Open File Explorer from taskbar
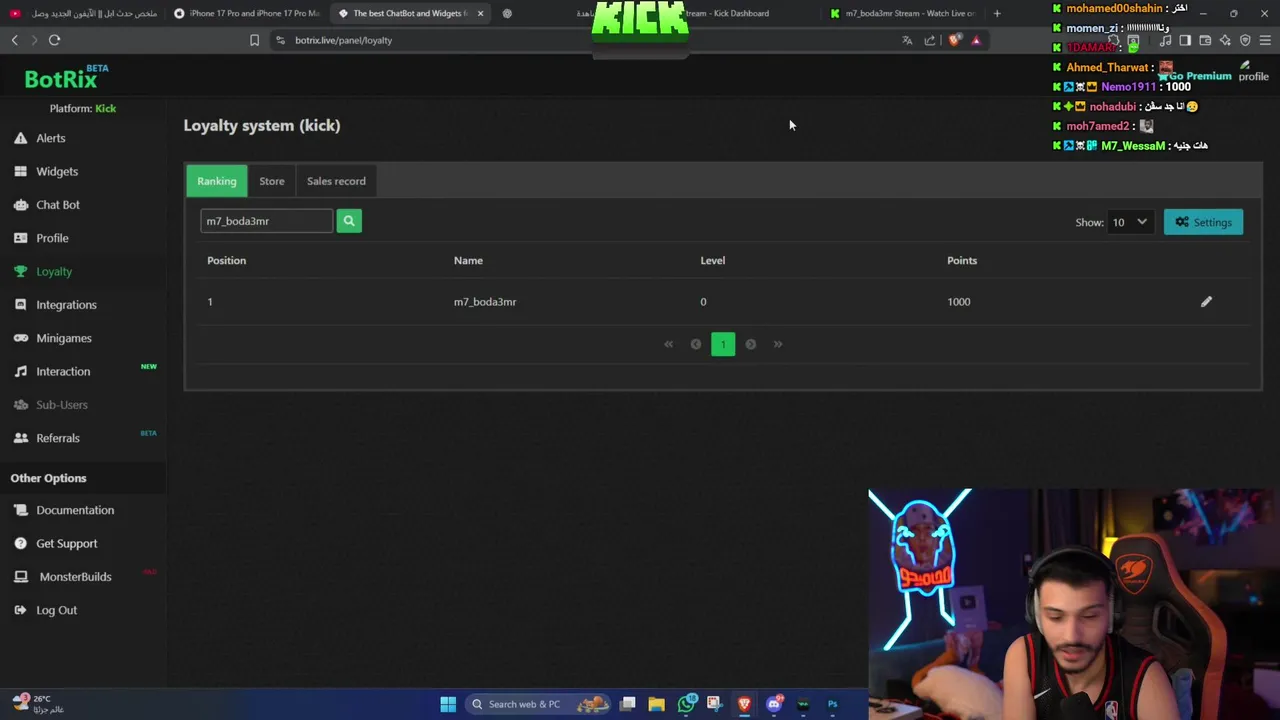 click(656, 704)
